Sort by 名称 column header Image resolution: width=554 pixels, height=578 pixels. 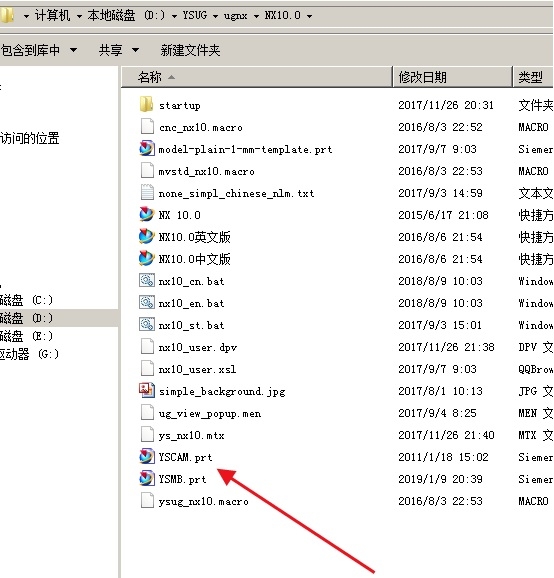click(257, 77)
